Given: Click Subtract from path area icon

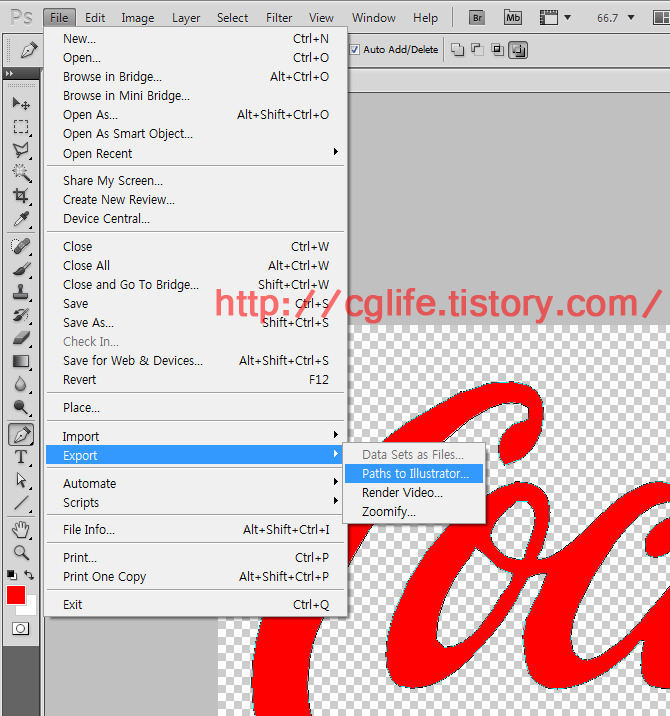Looking at the screenshot, I should point(477,49).
